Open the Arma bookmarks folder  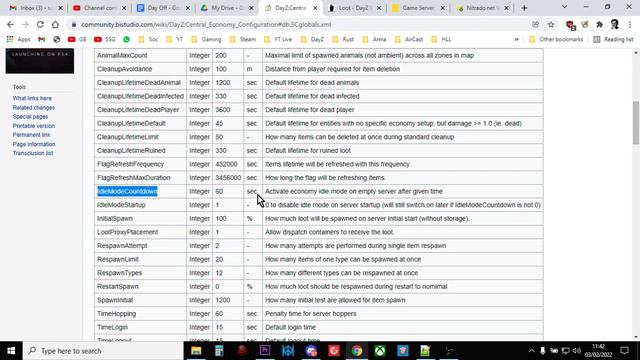pos(374,40)
